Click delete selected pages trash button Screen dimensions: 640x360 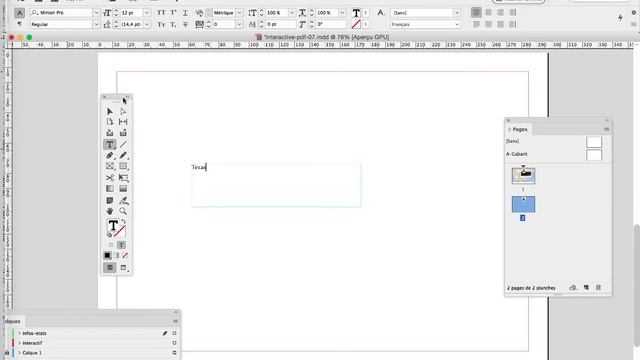[598, 288]
